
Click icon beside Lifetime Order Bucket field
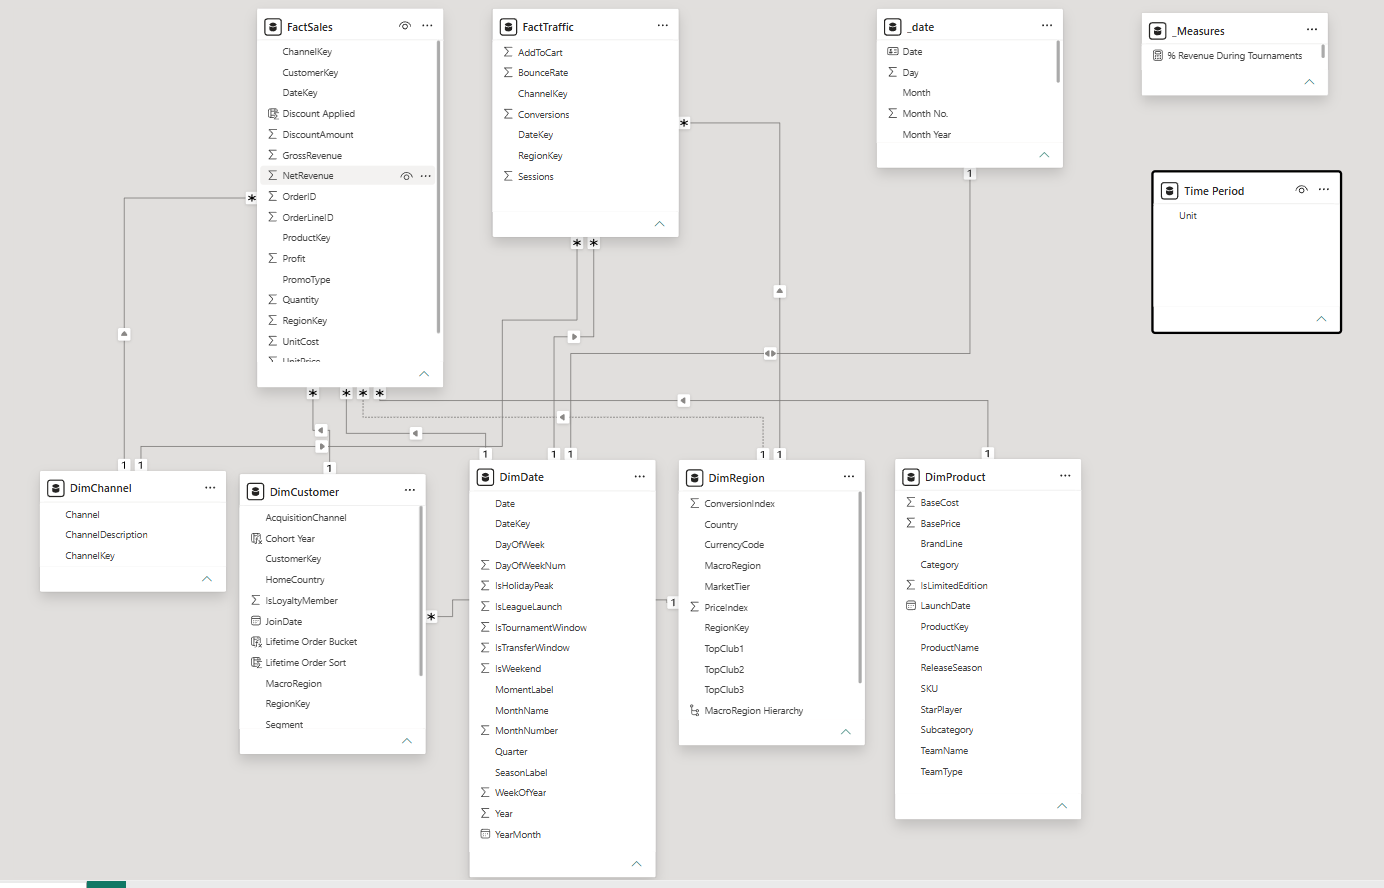tap(256, 642)
